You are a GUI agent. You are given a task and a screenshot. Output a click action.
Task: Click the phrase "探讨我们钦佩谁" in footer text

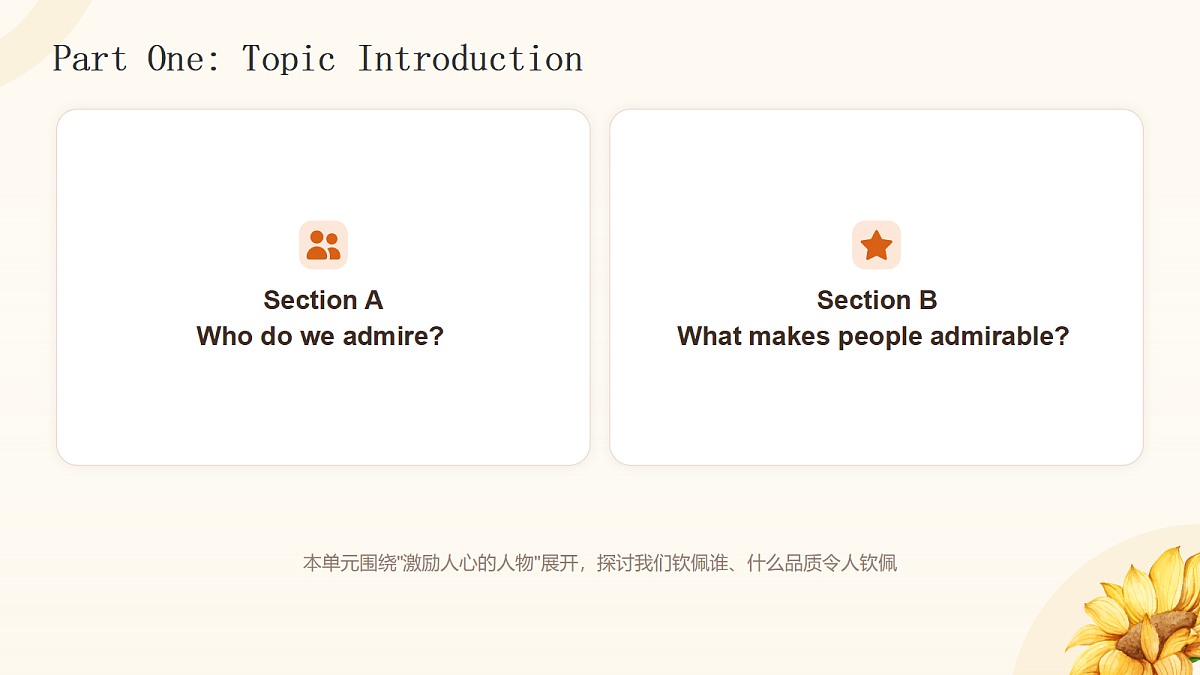659,563
